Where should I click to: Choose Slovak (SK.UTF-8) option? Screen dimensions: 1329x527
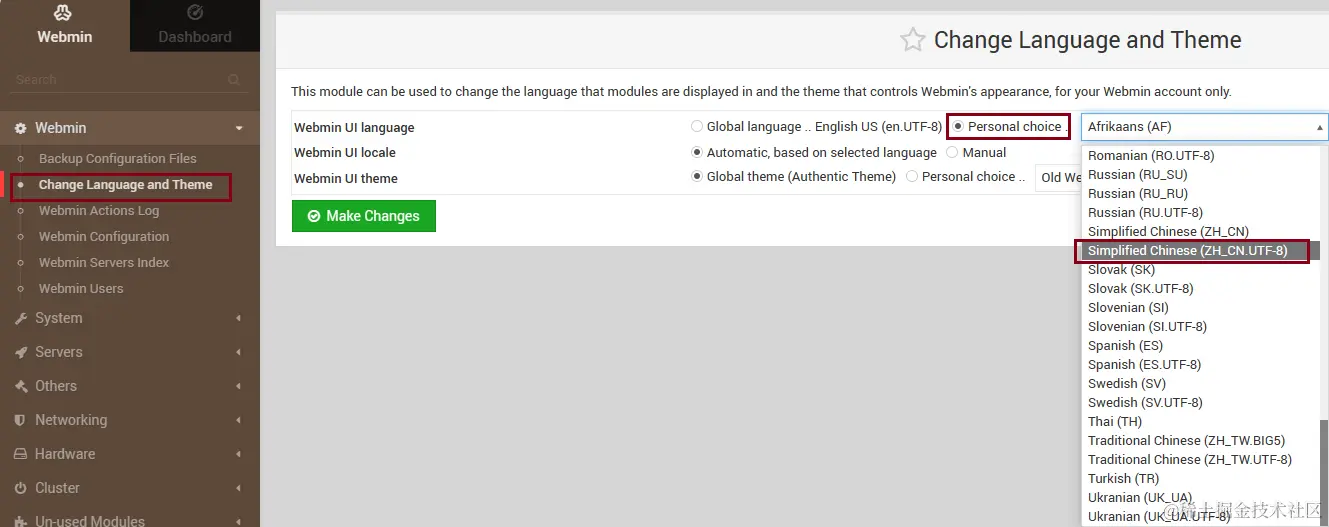click(1200, 289)
